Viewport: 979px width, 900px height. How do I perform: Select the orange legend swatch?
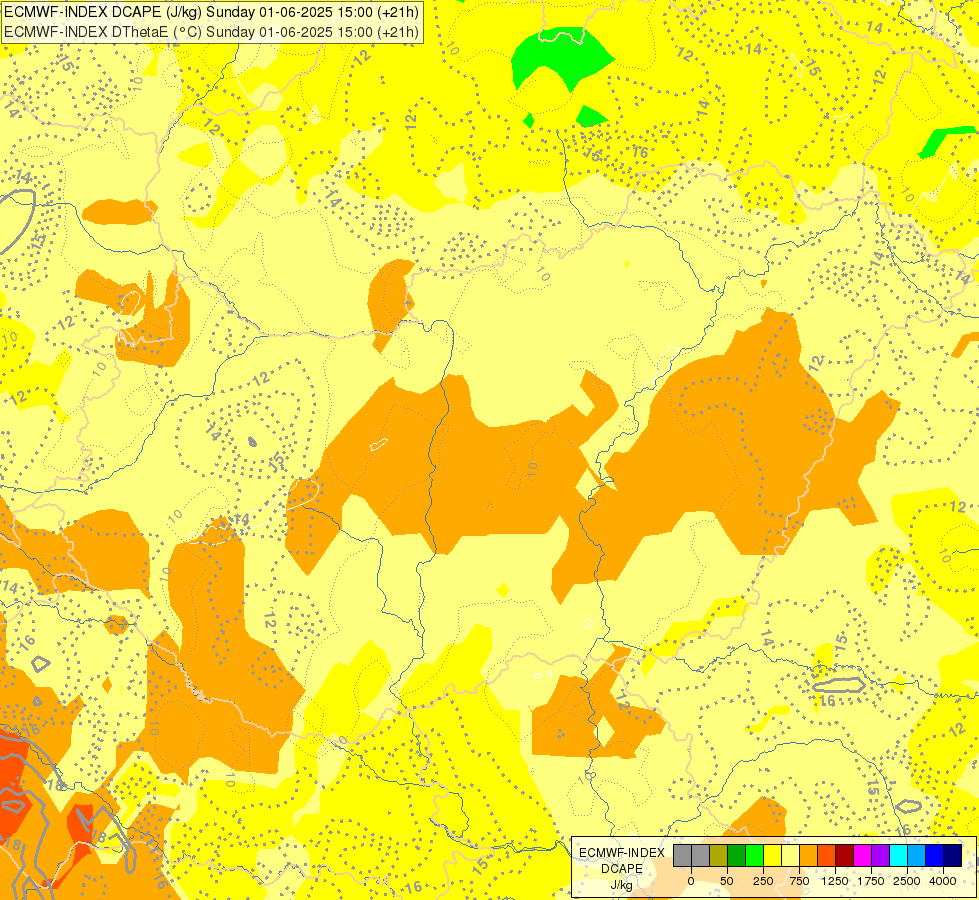tap(809, 856)
